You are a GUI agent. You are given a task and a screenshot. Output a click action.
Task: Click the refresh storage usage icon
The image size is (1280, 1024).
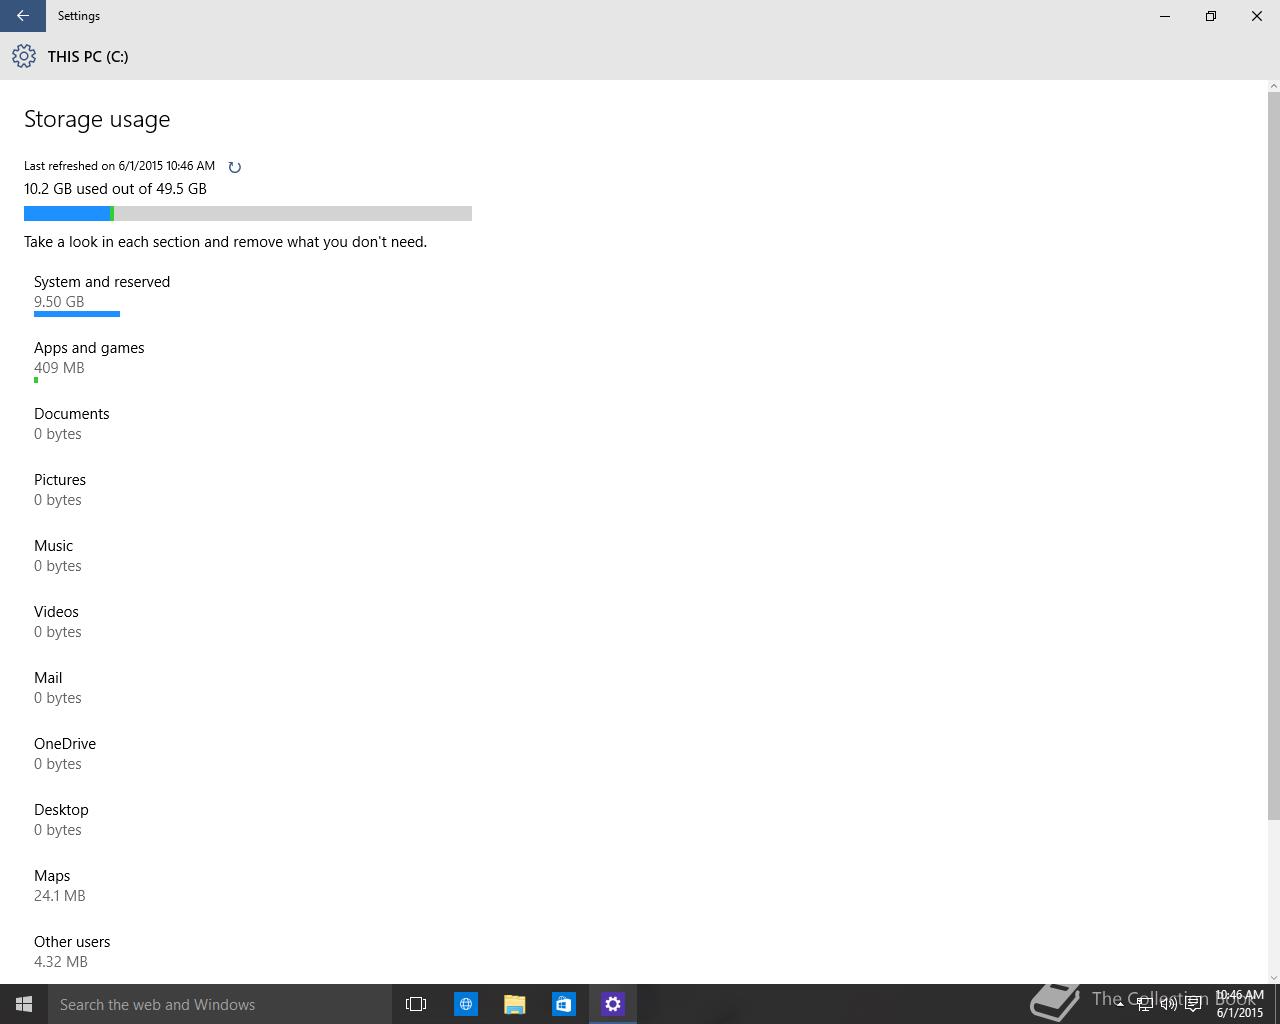[234, 167]
